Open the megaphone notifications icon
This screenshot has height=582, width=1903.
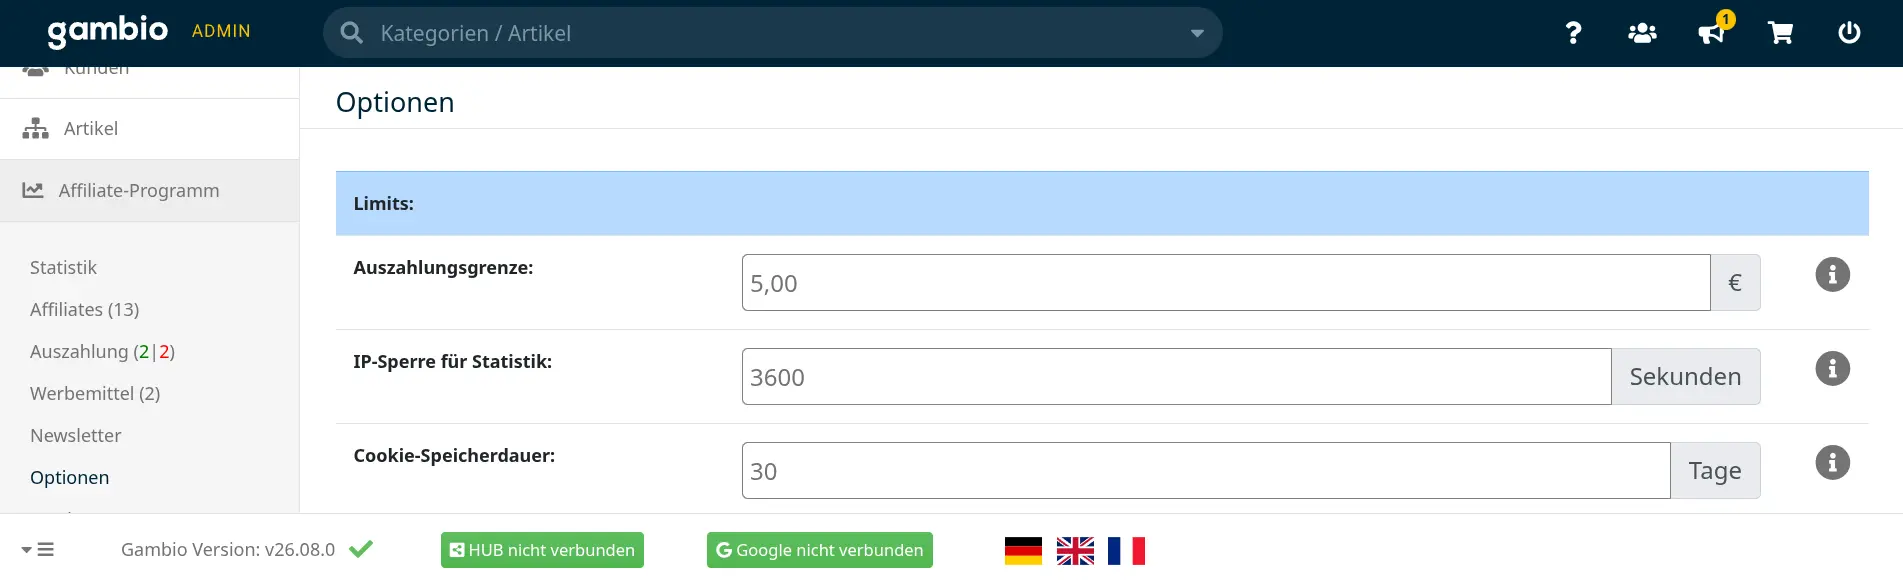tap(1712, 33)
